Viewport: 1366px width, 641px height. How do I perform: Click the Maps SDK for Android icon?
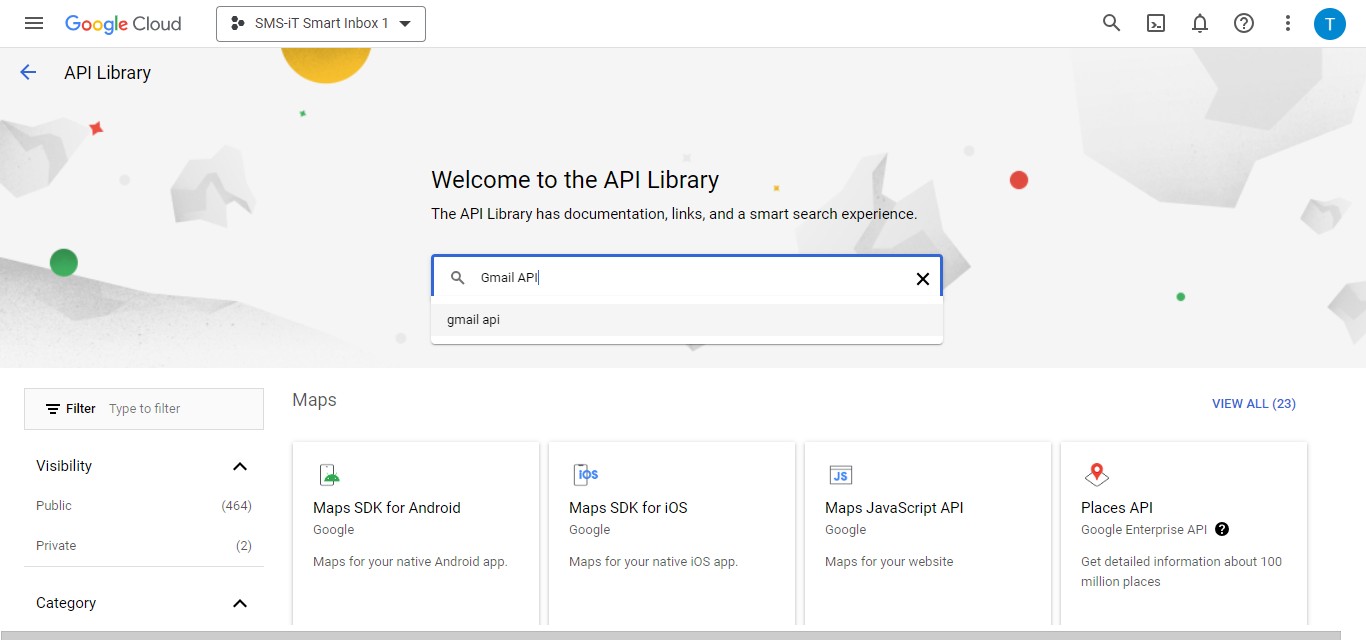coord(329,473)
